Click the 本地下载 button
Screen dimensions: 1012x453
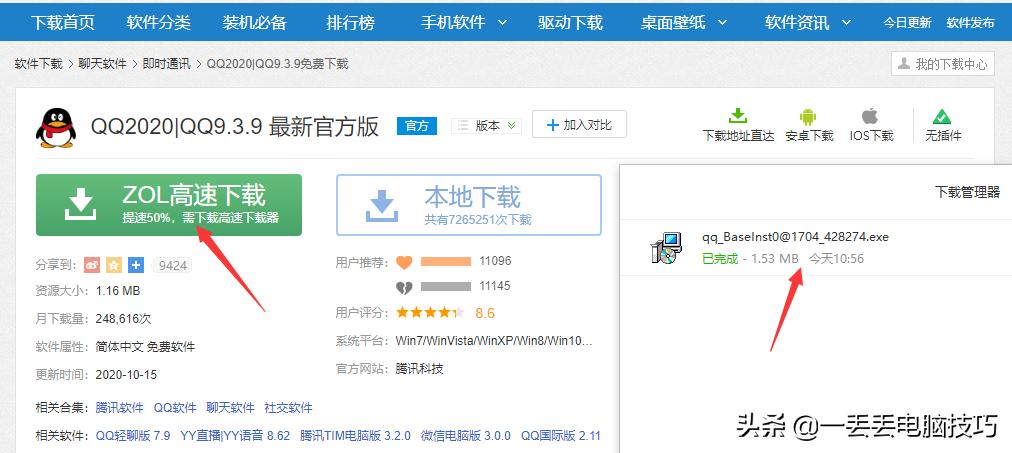point(469,205)
